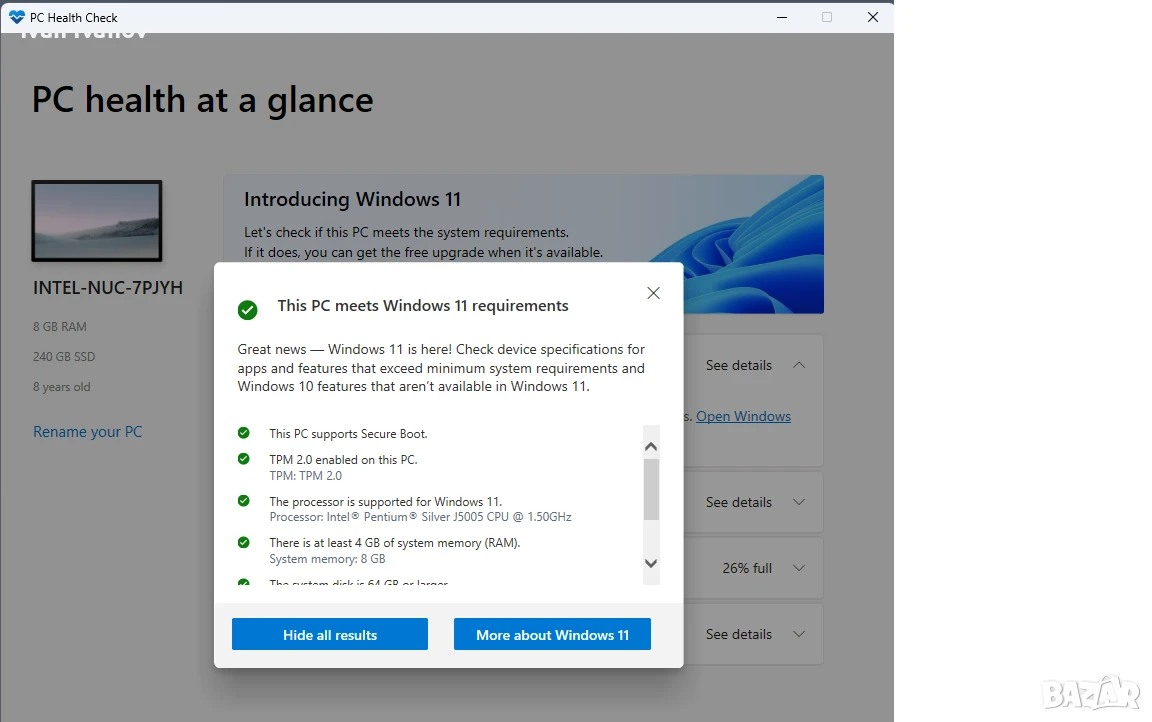
Task: Click the PC health at a glance heading
Action: pos(203,100)
